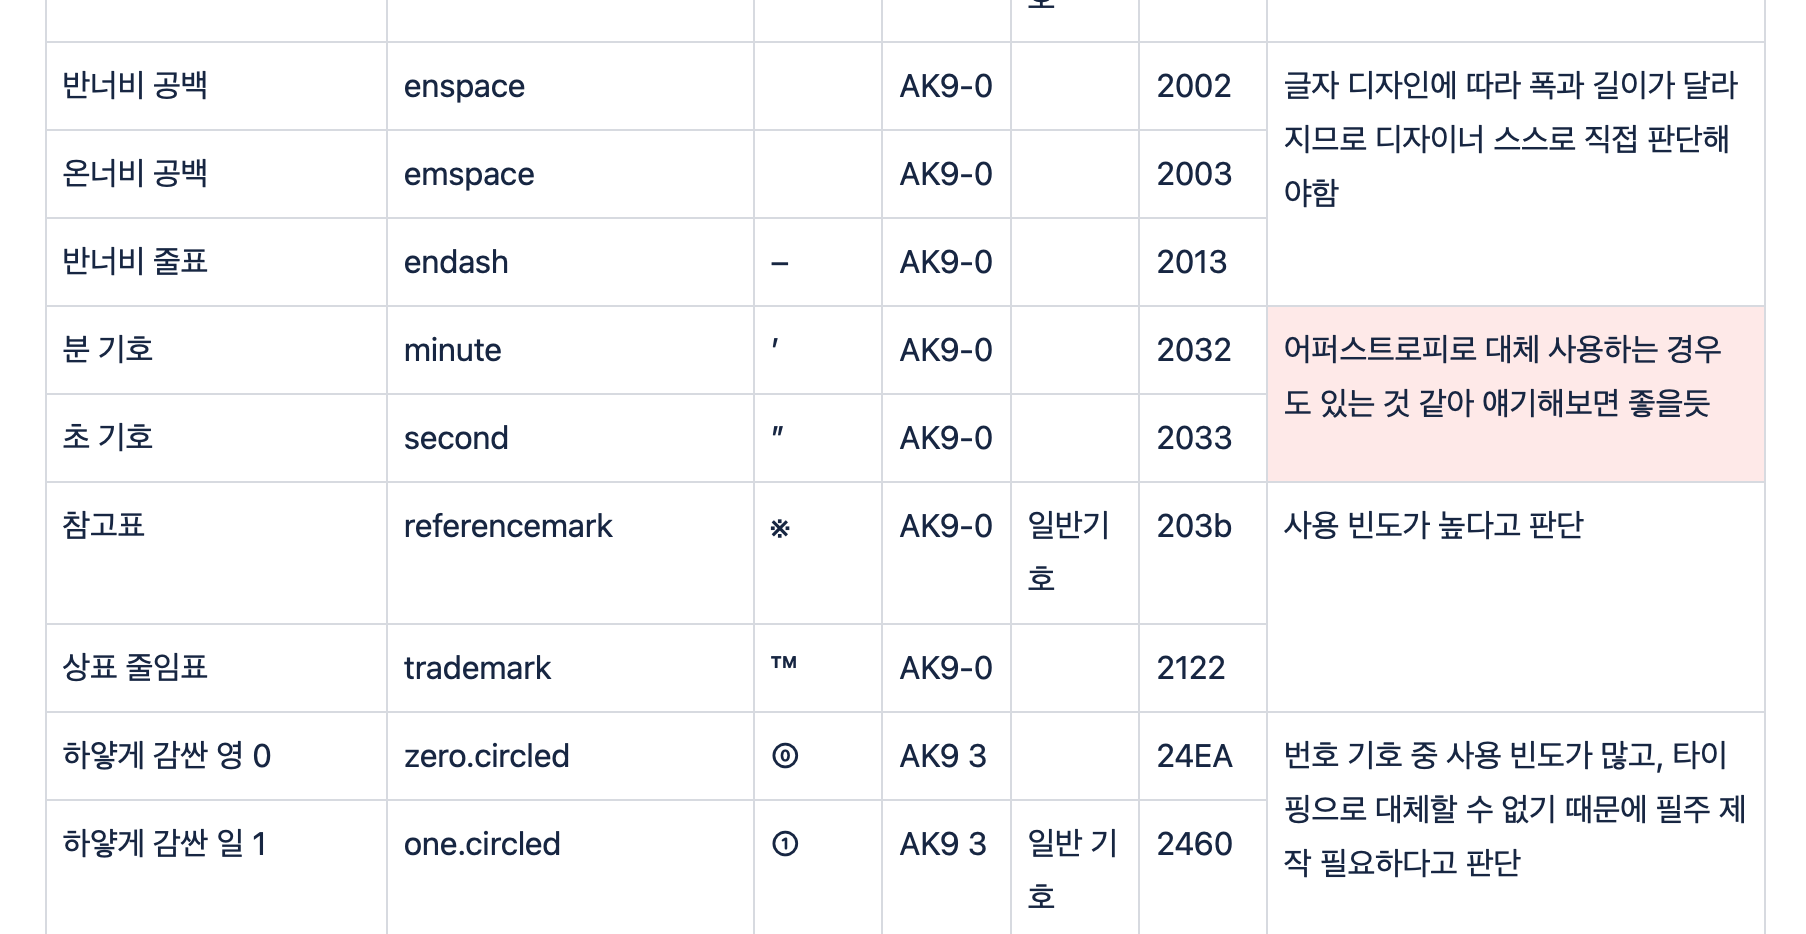The height and width of the screenshot is (934, 1806).
Task: Select the "하얗게 감싼 영 0" cell
Action: coord(167,756)
